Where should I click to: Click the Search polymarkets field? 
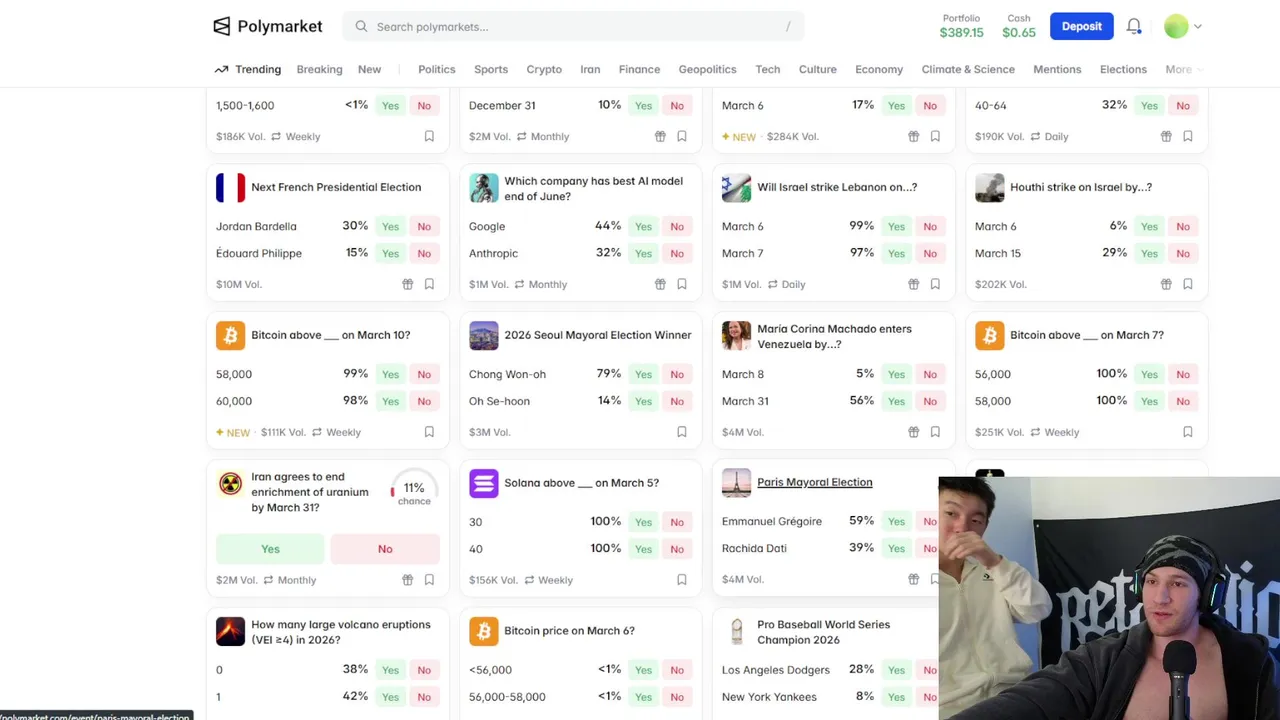[573, 27]
